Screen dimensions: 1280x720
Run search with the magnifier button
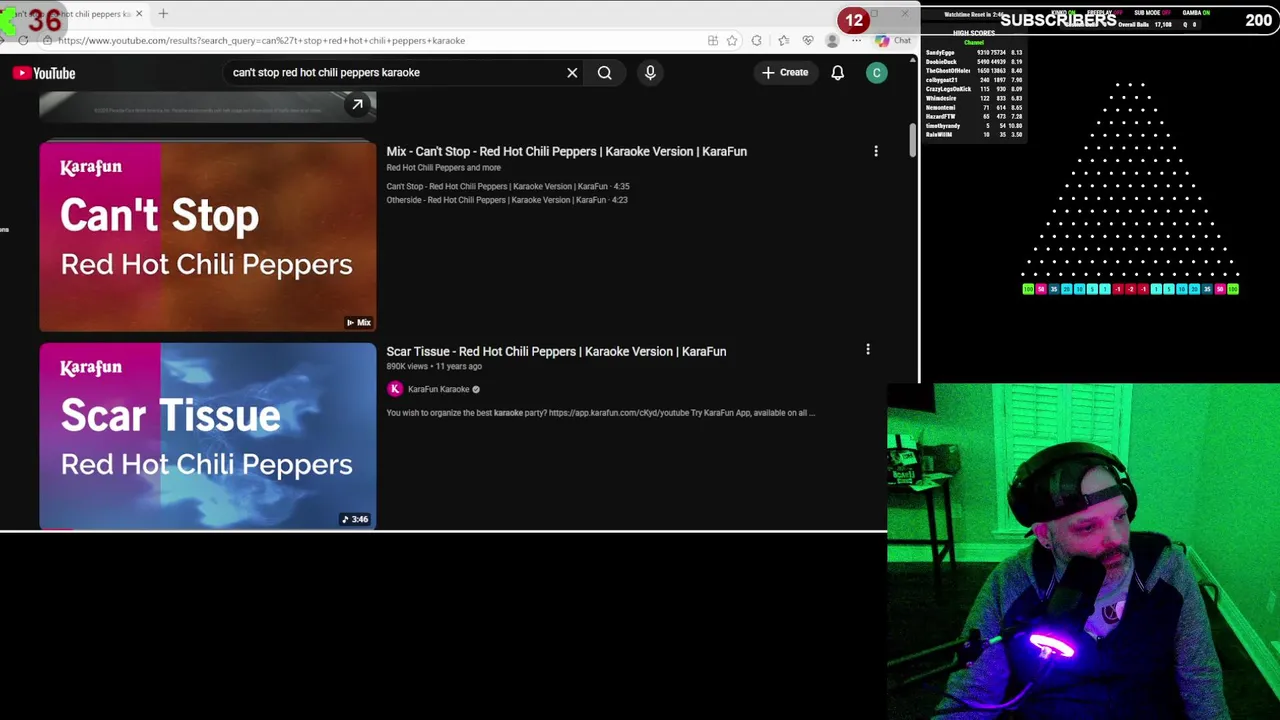click(605, 73)
